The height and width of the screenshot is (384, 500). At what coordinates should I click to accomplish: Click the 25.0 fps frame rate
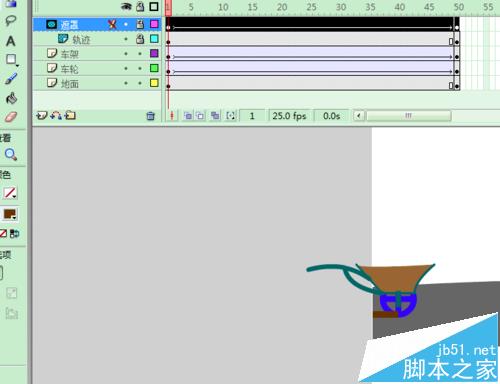[289, 116]
